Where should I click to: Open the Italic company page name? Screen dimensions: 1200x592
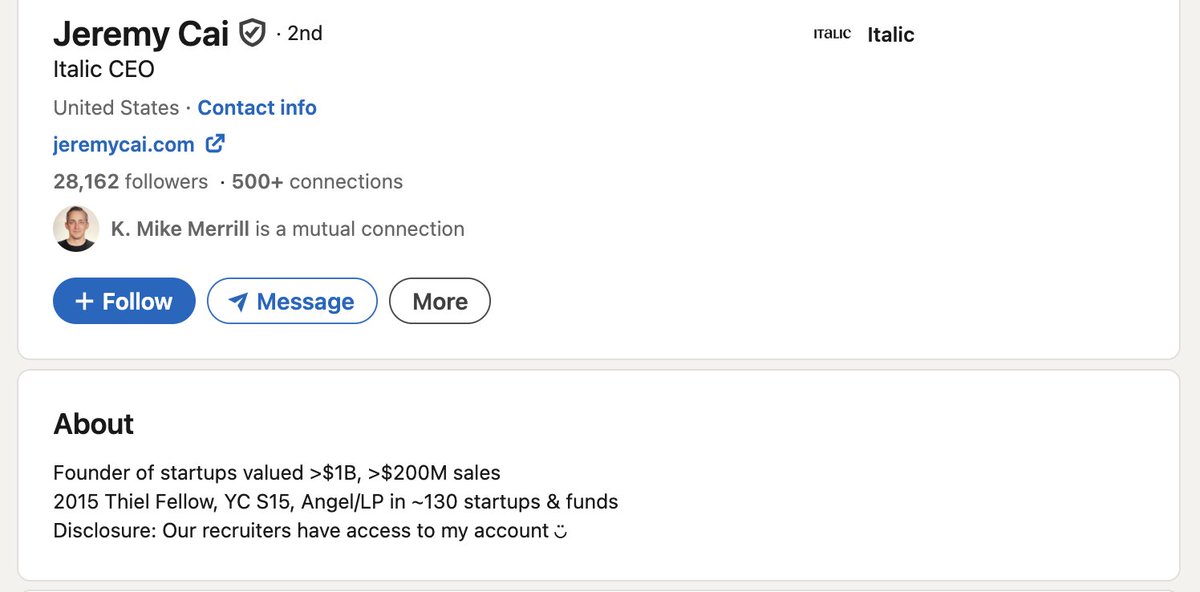891,34
